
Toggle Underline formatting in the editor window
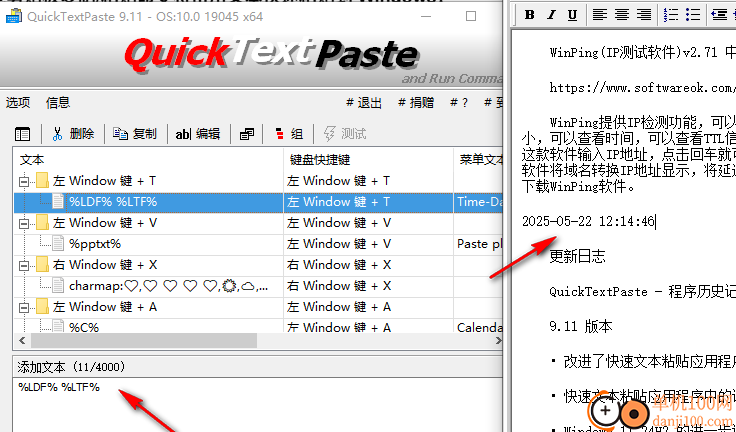[572, 15]
